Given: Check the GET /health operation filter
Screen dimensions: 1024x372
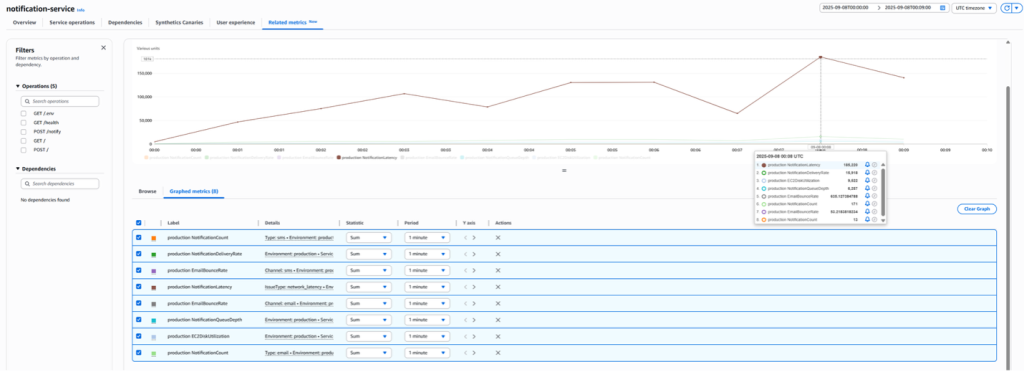Looking at the screenshot, I should [x=24, y=123].
